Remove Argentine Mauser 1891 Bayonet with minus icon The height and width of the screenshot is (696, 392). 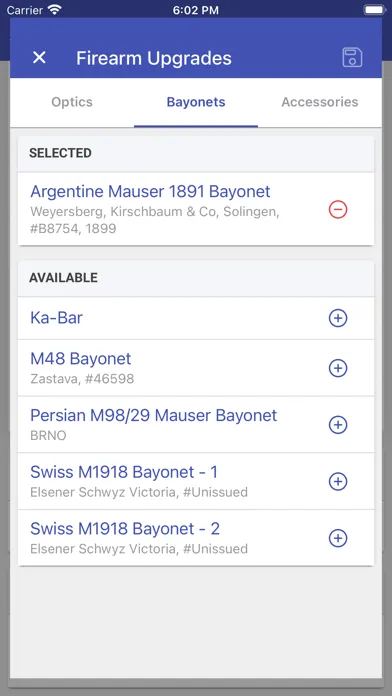tap(338, 210)
